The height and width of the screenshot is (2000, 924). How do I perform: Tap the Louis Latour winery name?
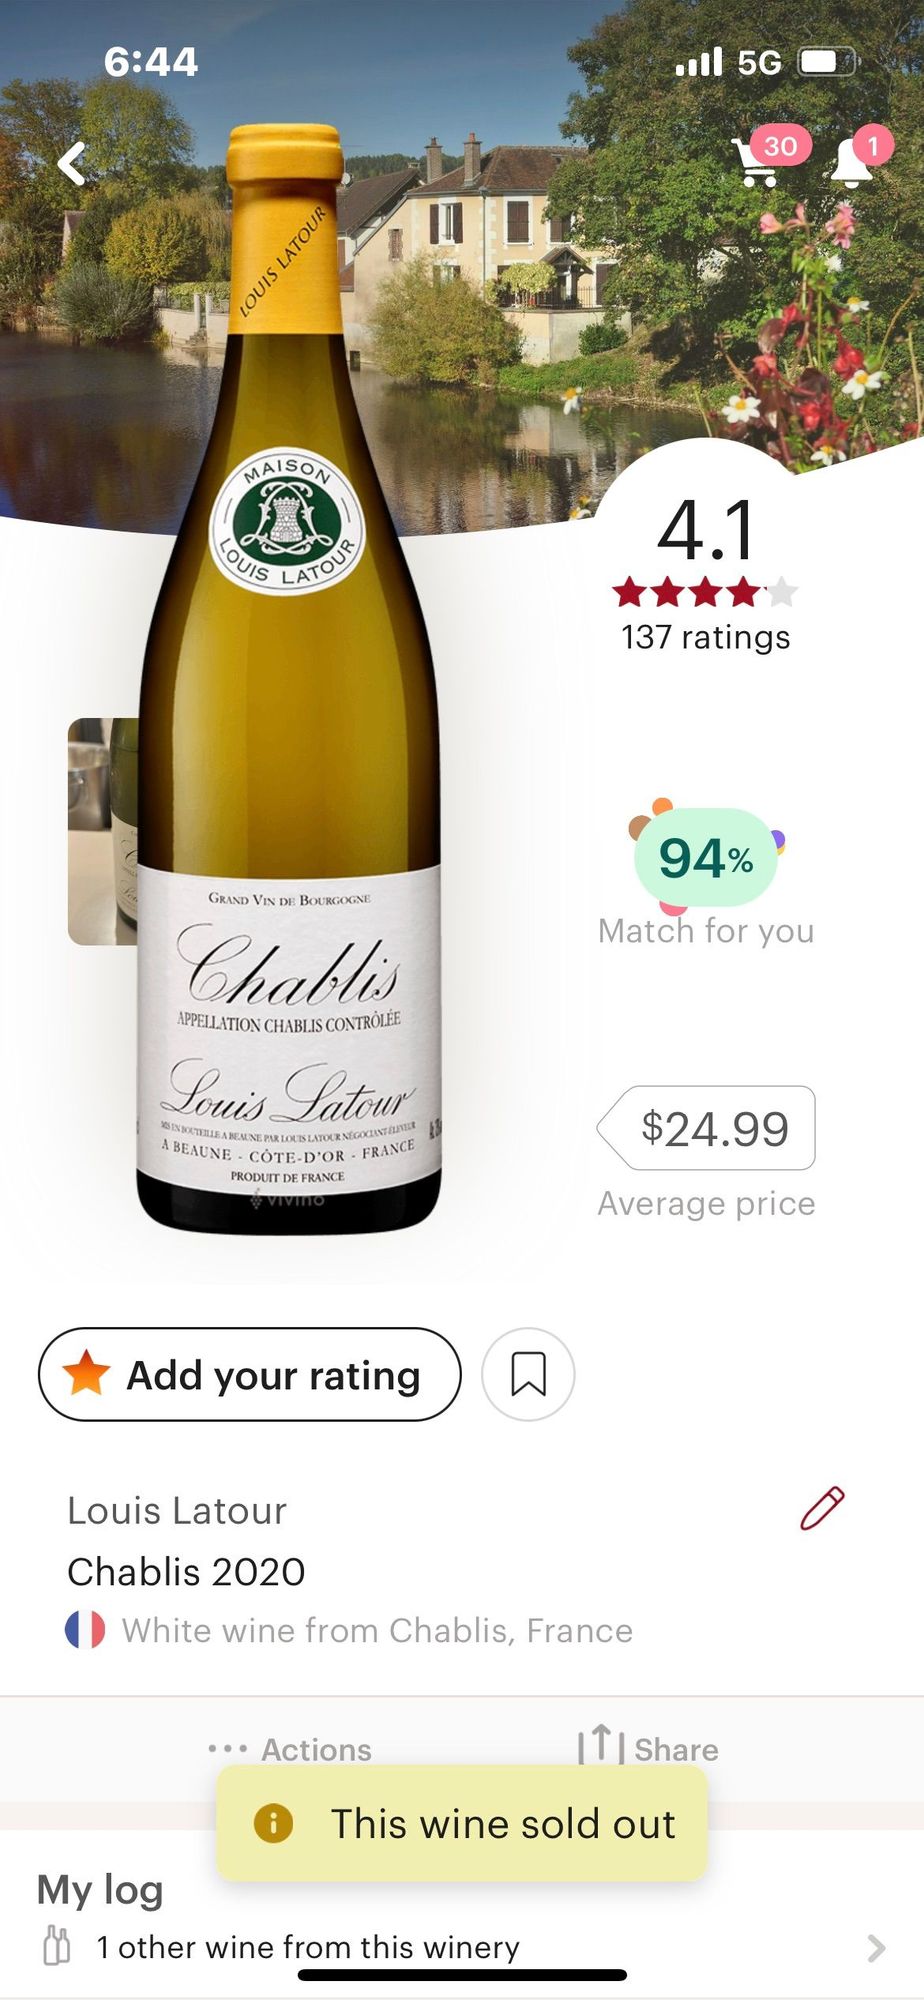177,1510
